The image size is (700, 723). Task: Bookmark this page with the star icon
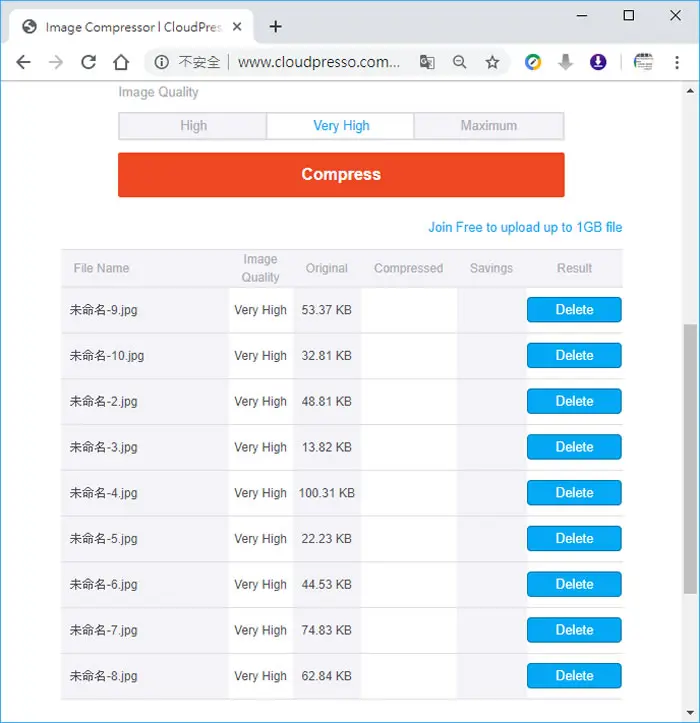pyautogui.click(x=492, y=62)
